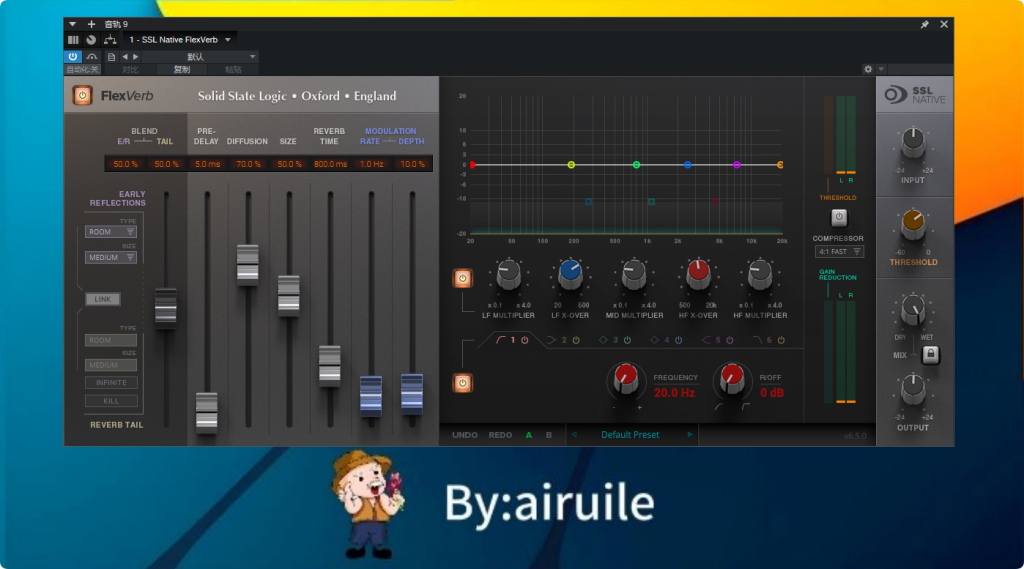Click the LF MULTIPLIER knob
Image resolution: width=1024 pixels, height=569 pixels.
coord(508,274)
